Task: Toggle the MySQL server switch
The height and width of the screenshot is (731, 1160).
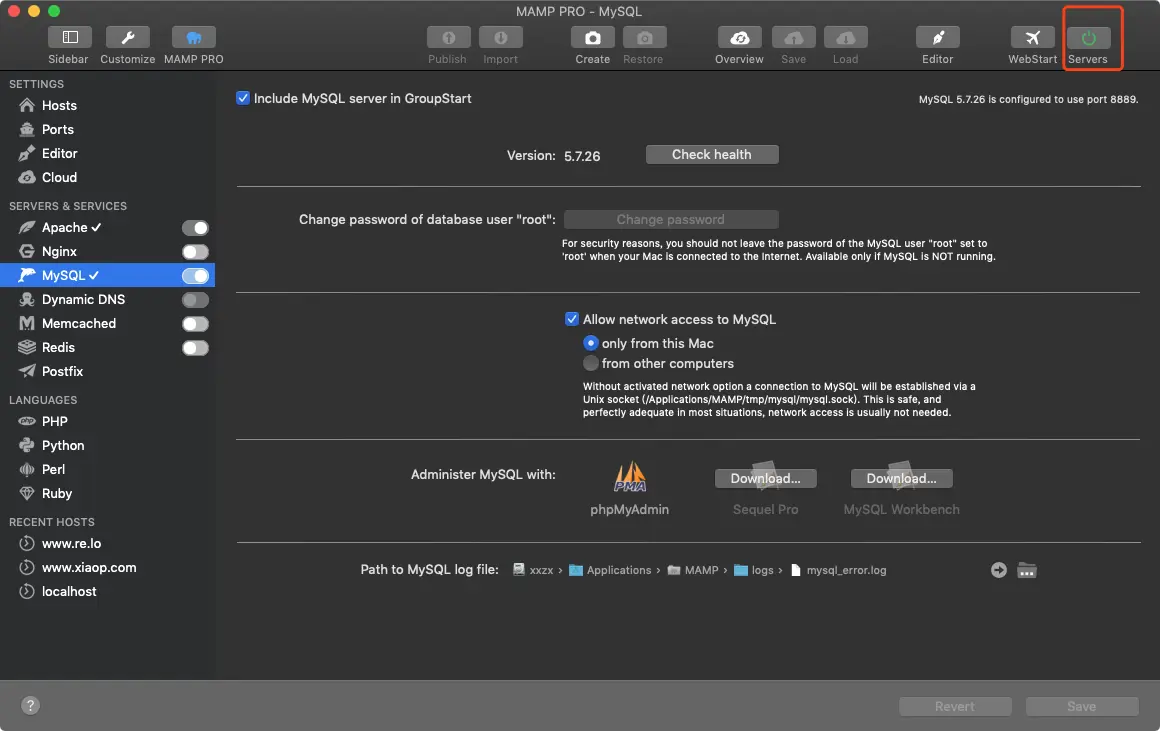Action: coord(195,276)
